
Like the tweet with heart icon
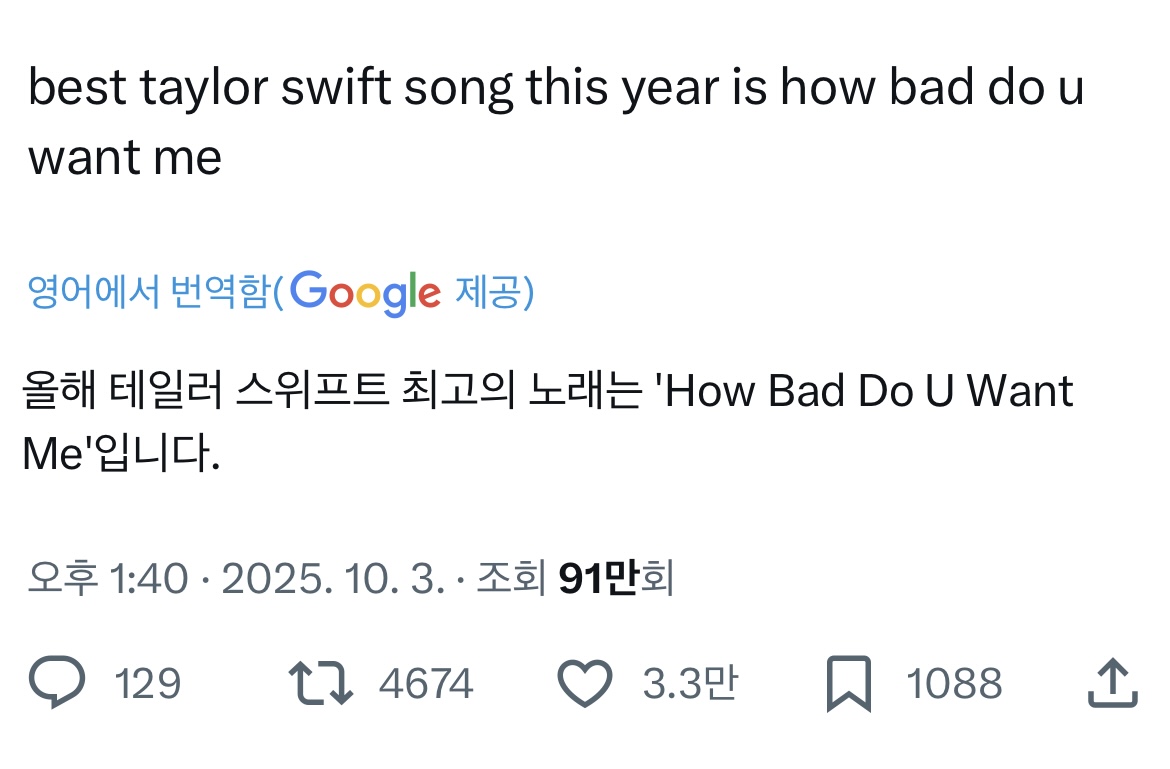pyautogui.click(x=583, y=684)
